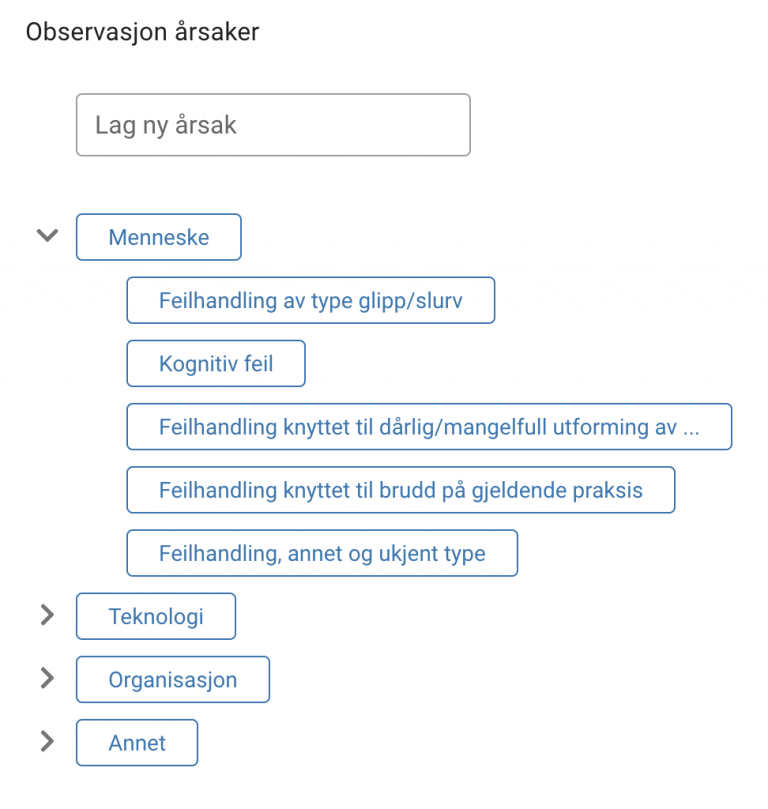Select 'Feilhandling knyttet til dårlig/mangelfull utforming'

(429, 427)
